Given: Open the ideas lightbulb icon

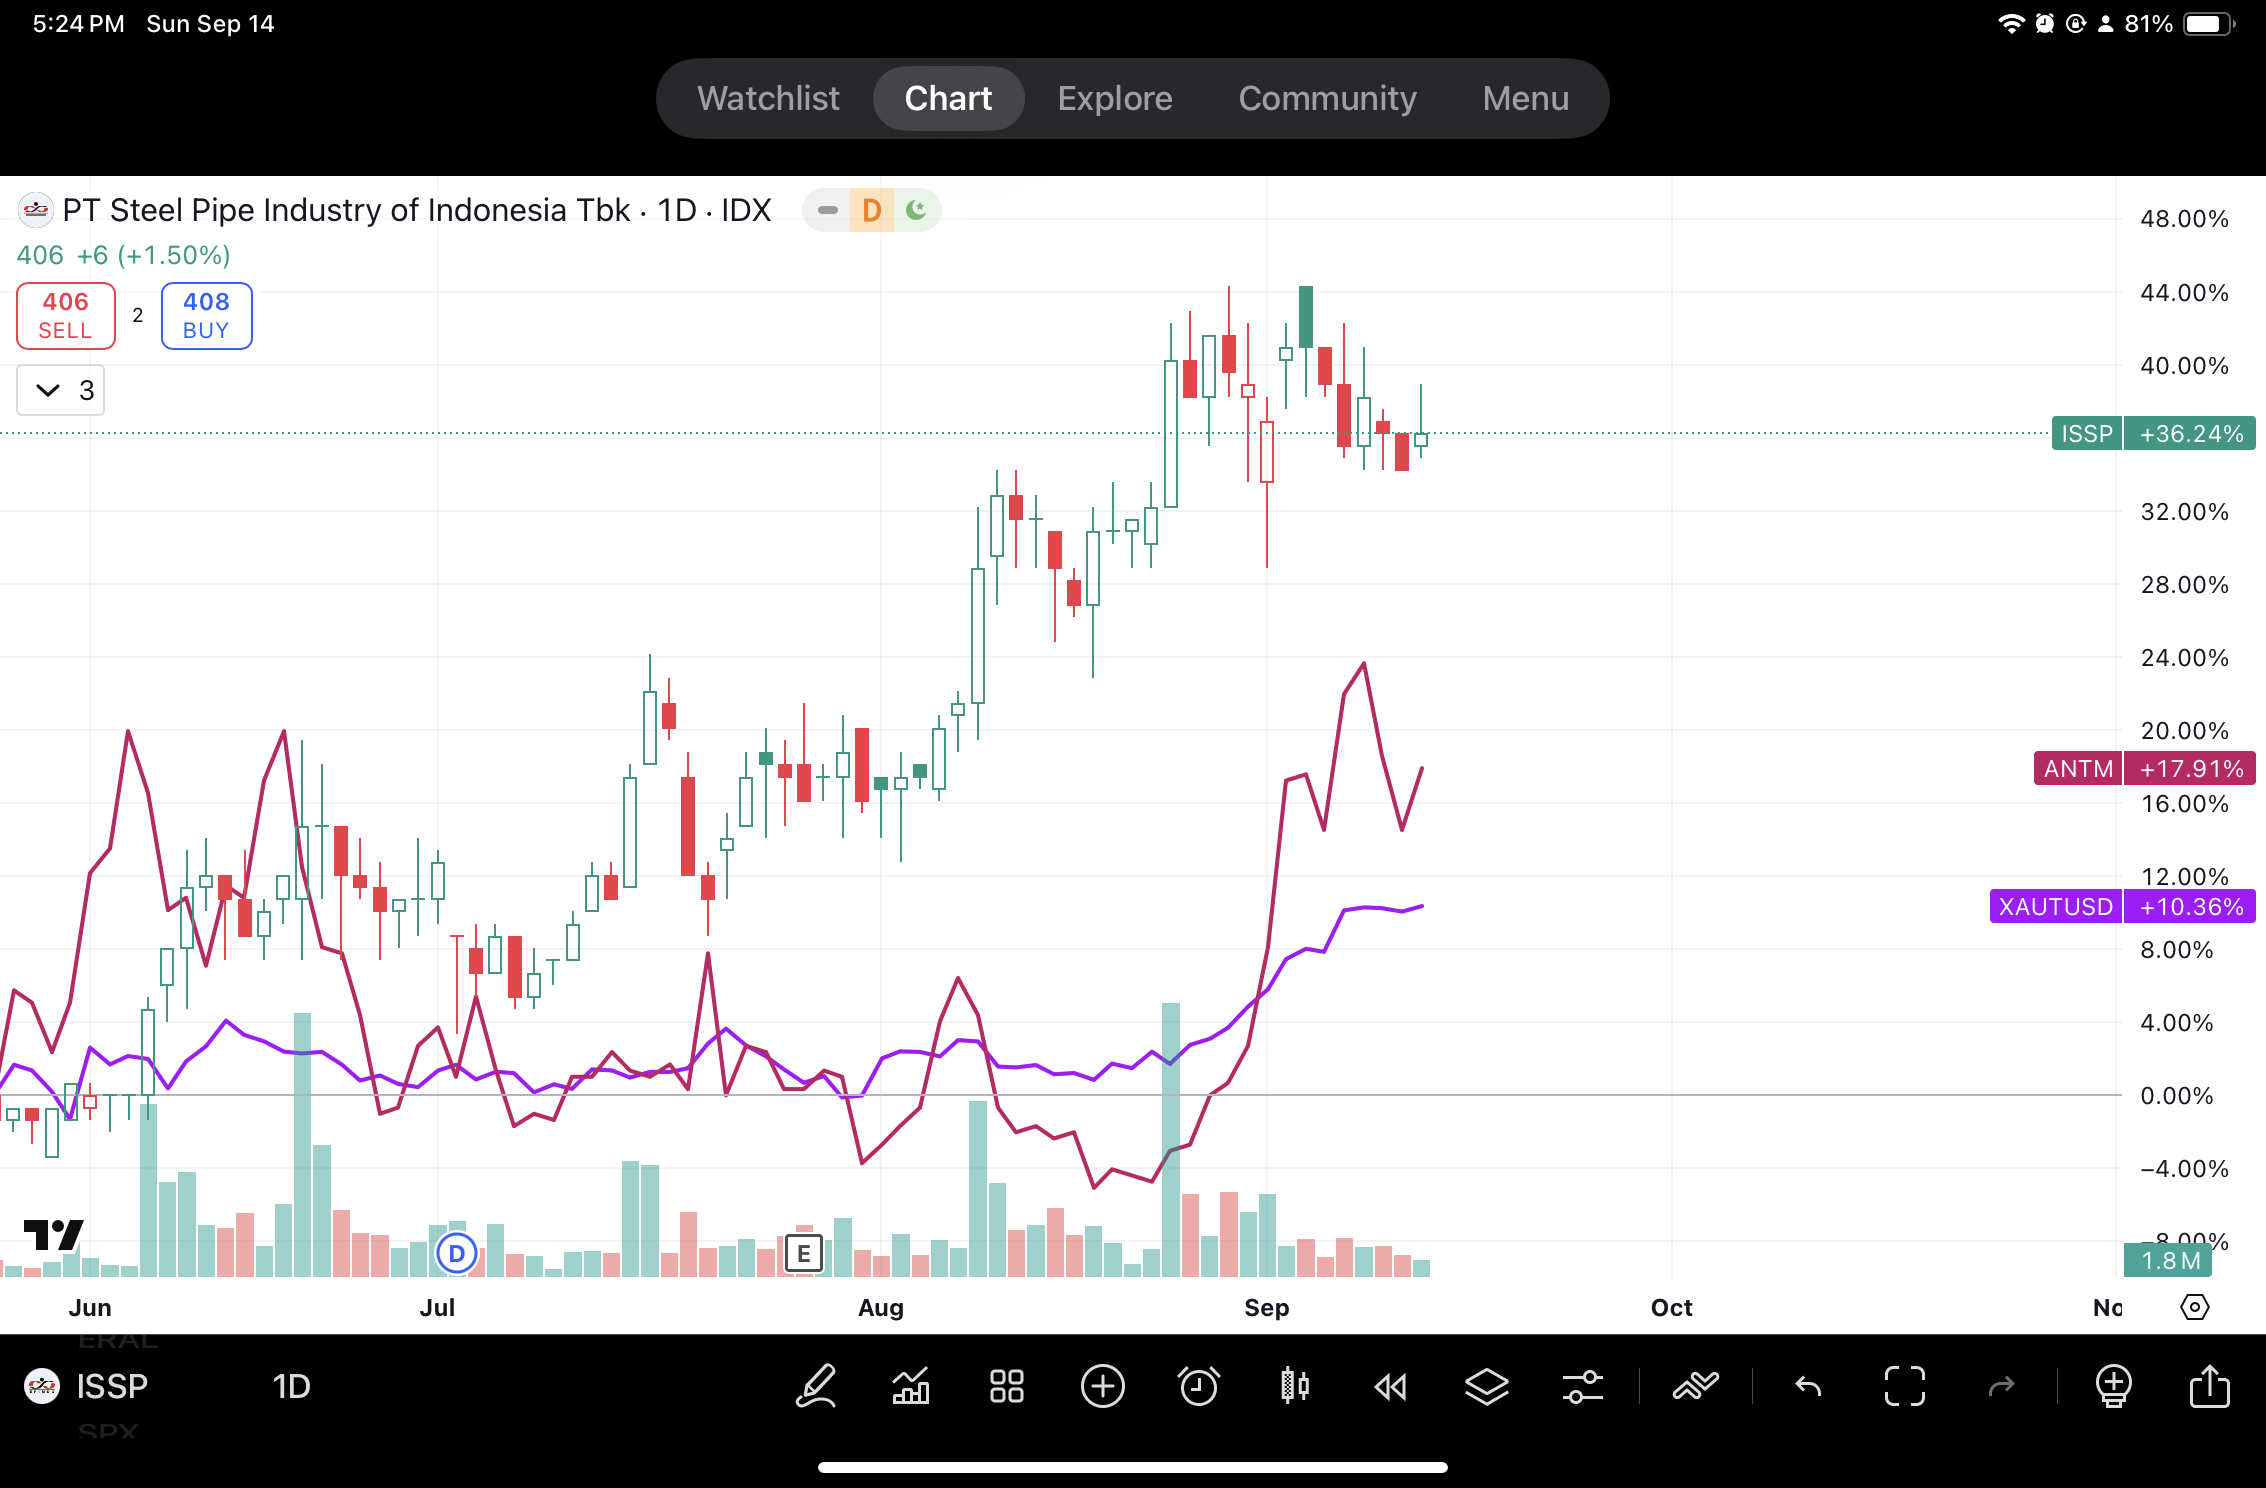Looking at the screenshot, I should pyautogui.click(x=2113, y=1386).
